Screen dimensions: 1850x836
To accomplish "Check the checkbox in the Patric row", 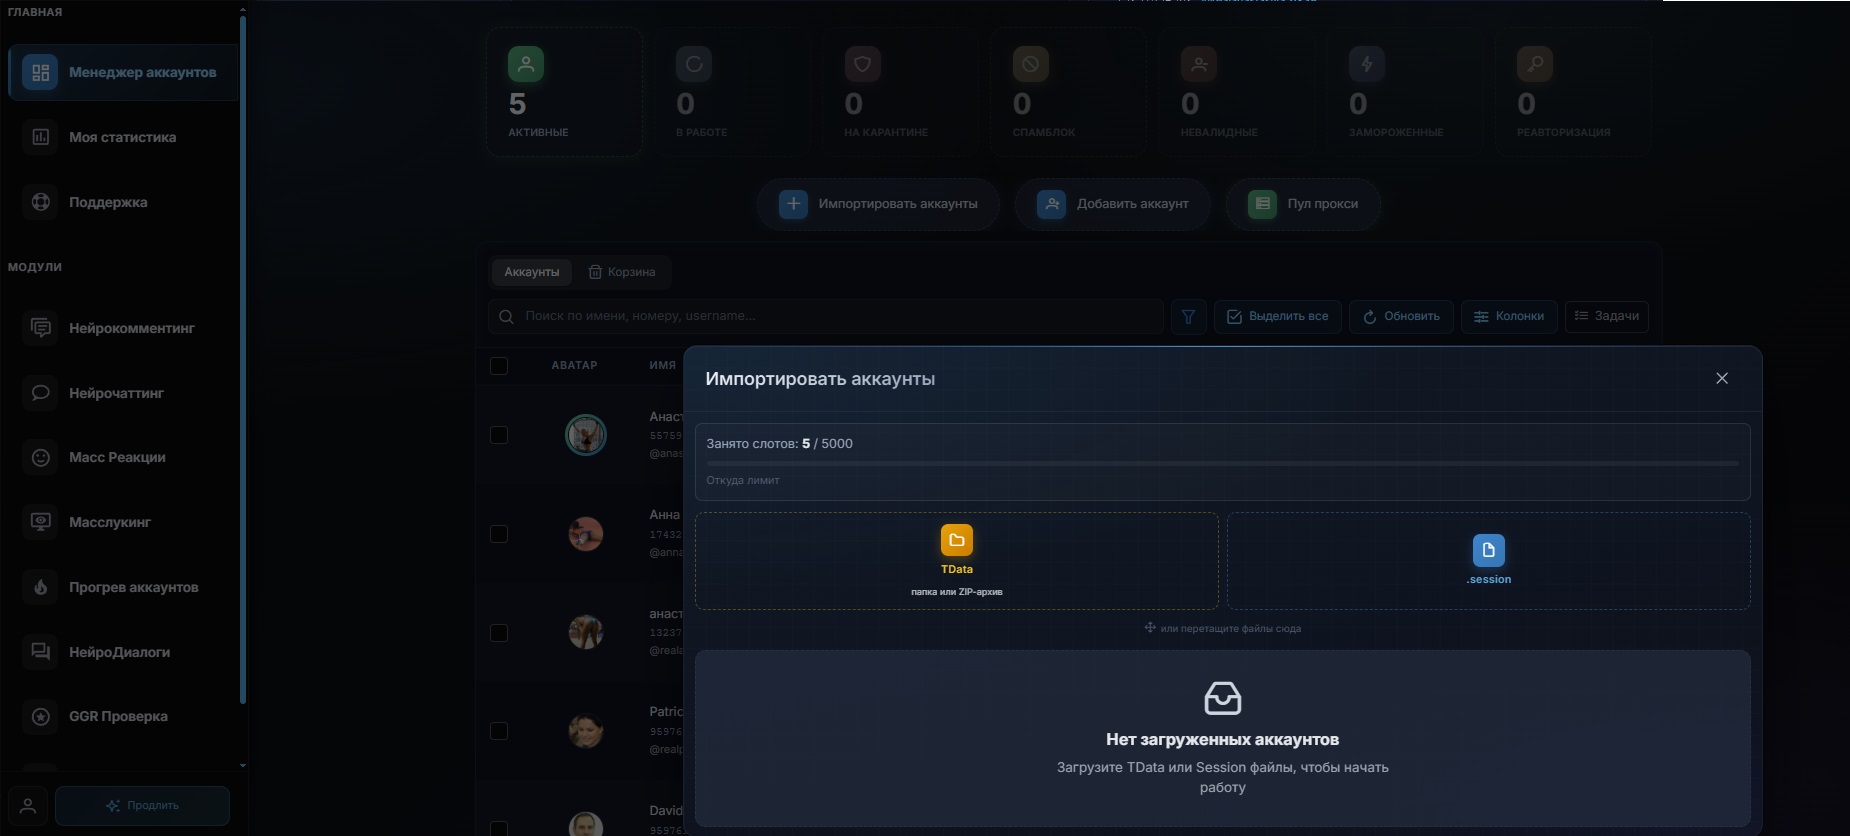I will [x=499, y=731].
